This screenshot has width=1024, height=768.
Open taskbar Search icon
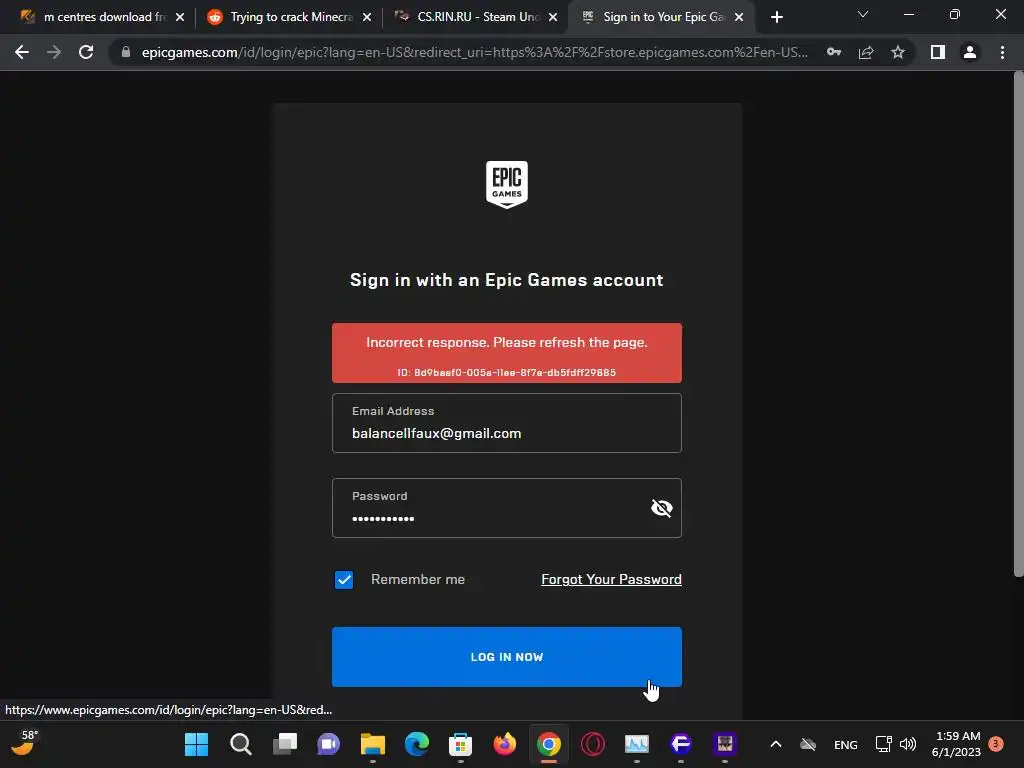[241, 744]
